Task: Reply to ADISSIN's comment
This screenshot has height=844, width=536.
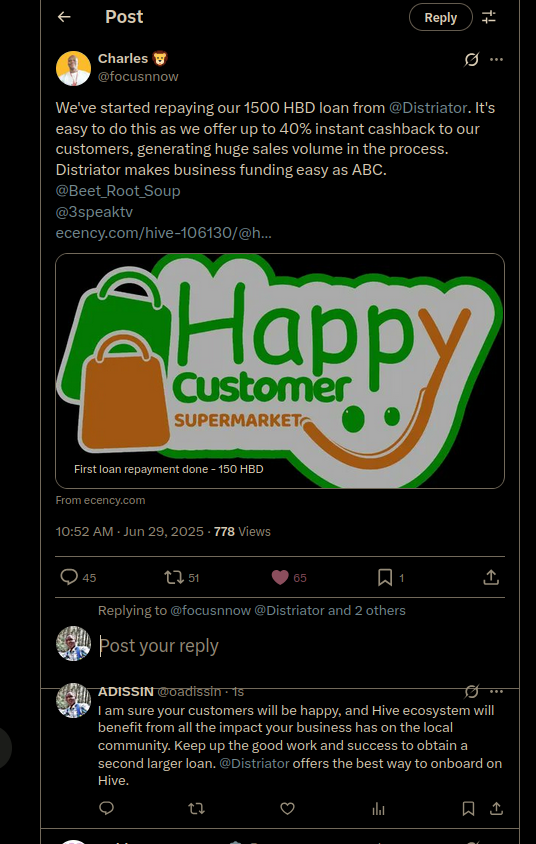Action: [x=107, y=808]
